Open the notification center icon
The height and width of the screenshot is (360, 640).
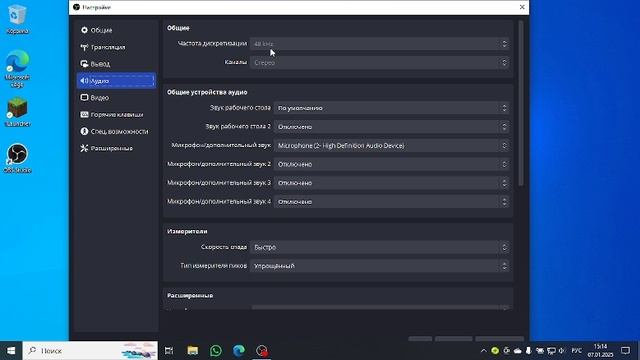(x=625, y=351)
